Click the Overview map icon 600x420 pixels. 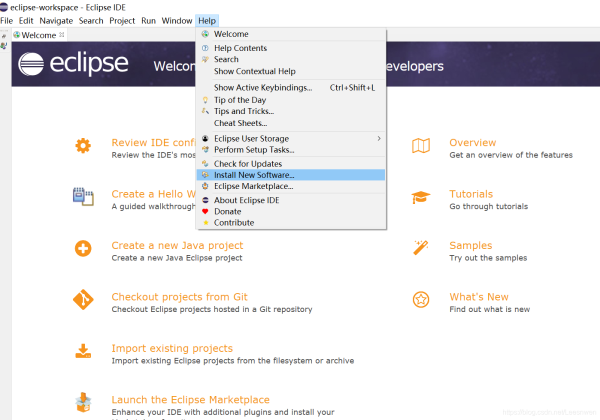421,146
